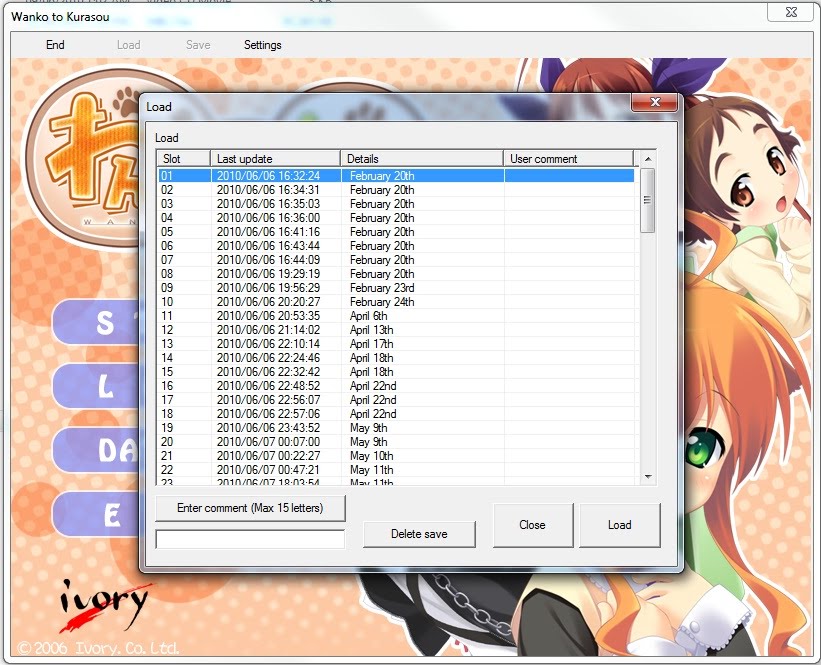Select save slot 13 dated April 17th

(x=396, y=344)
